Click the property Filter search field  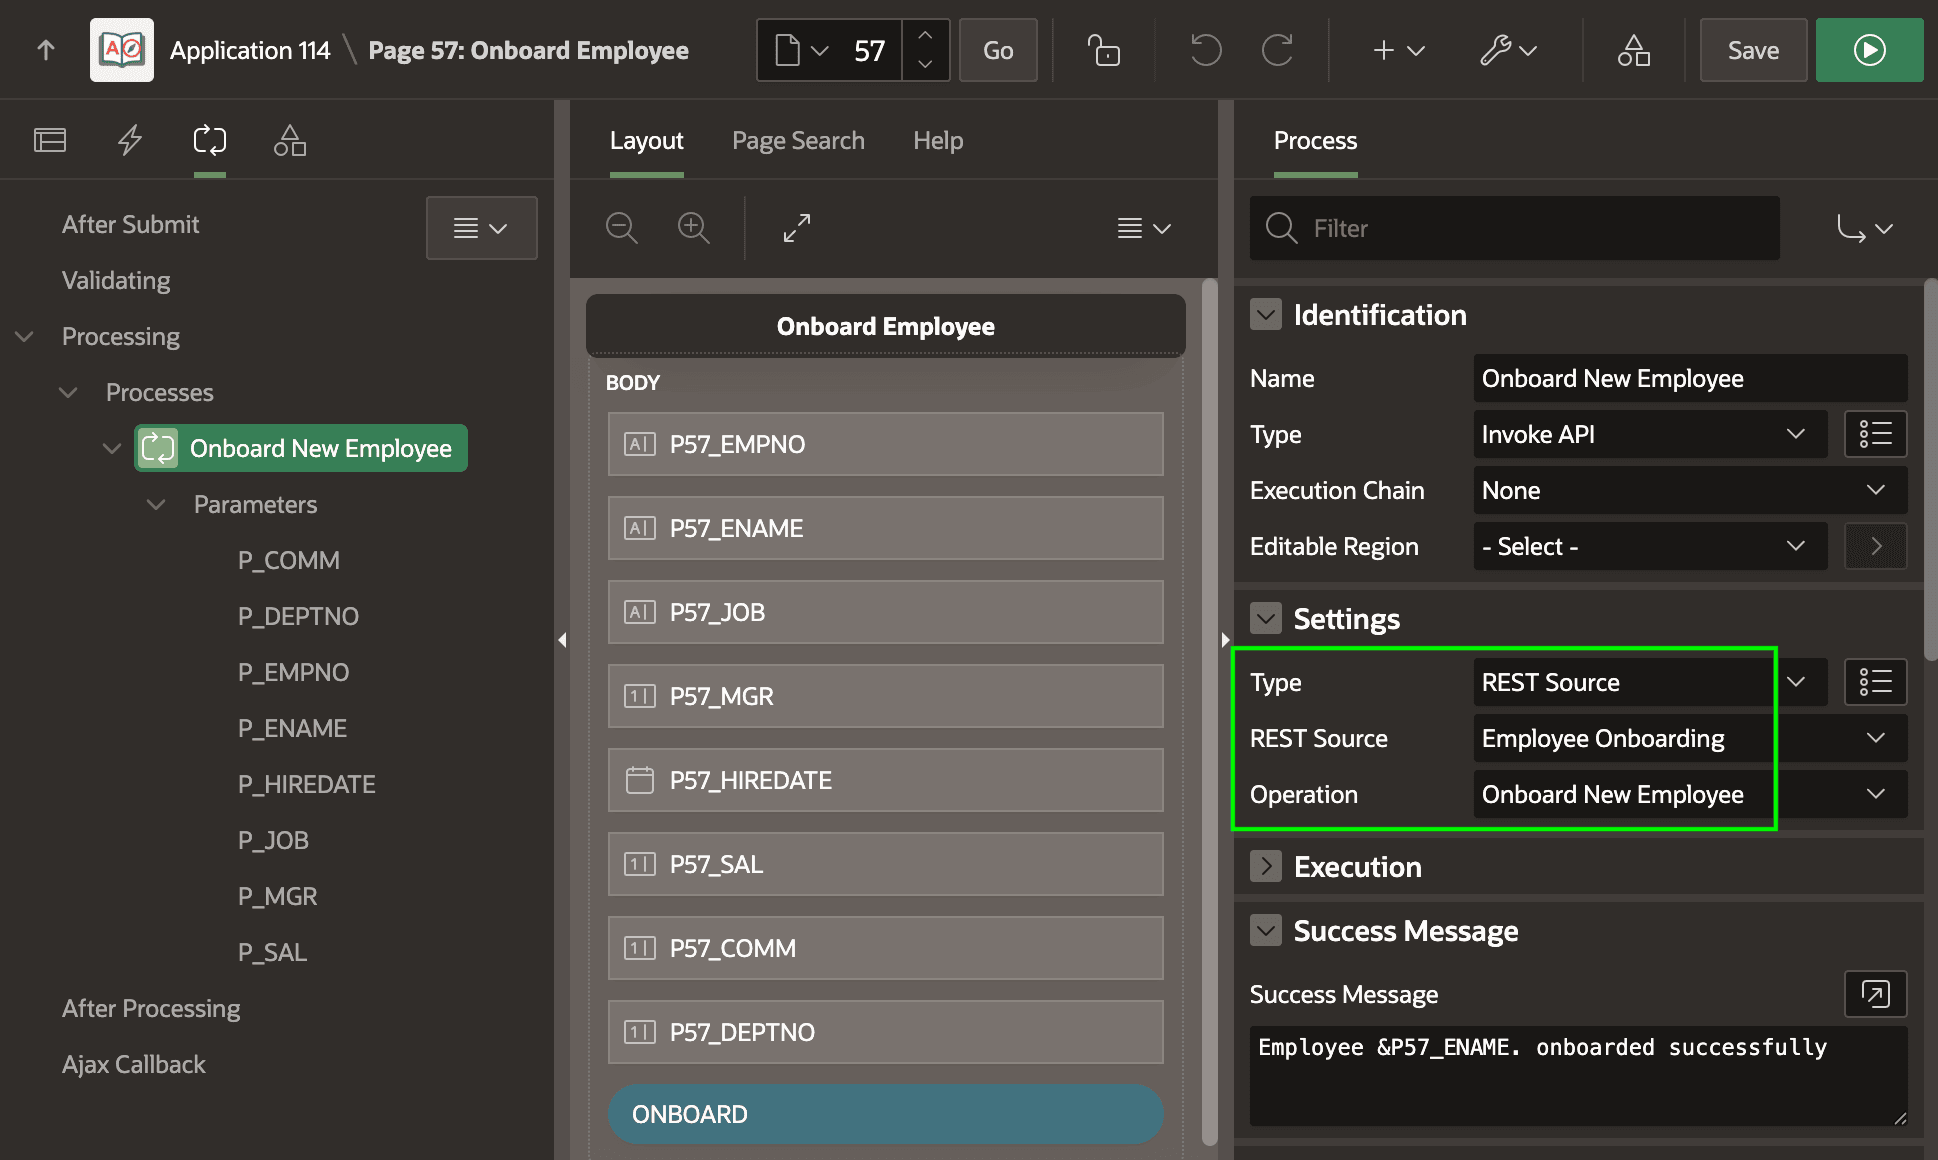(1514, 228)
